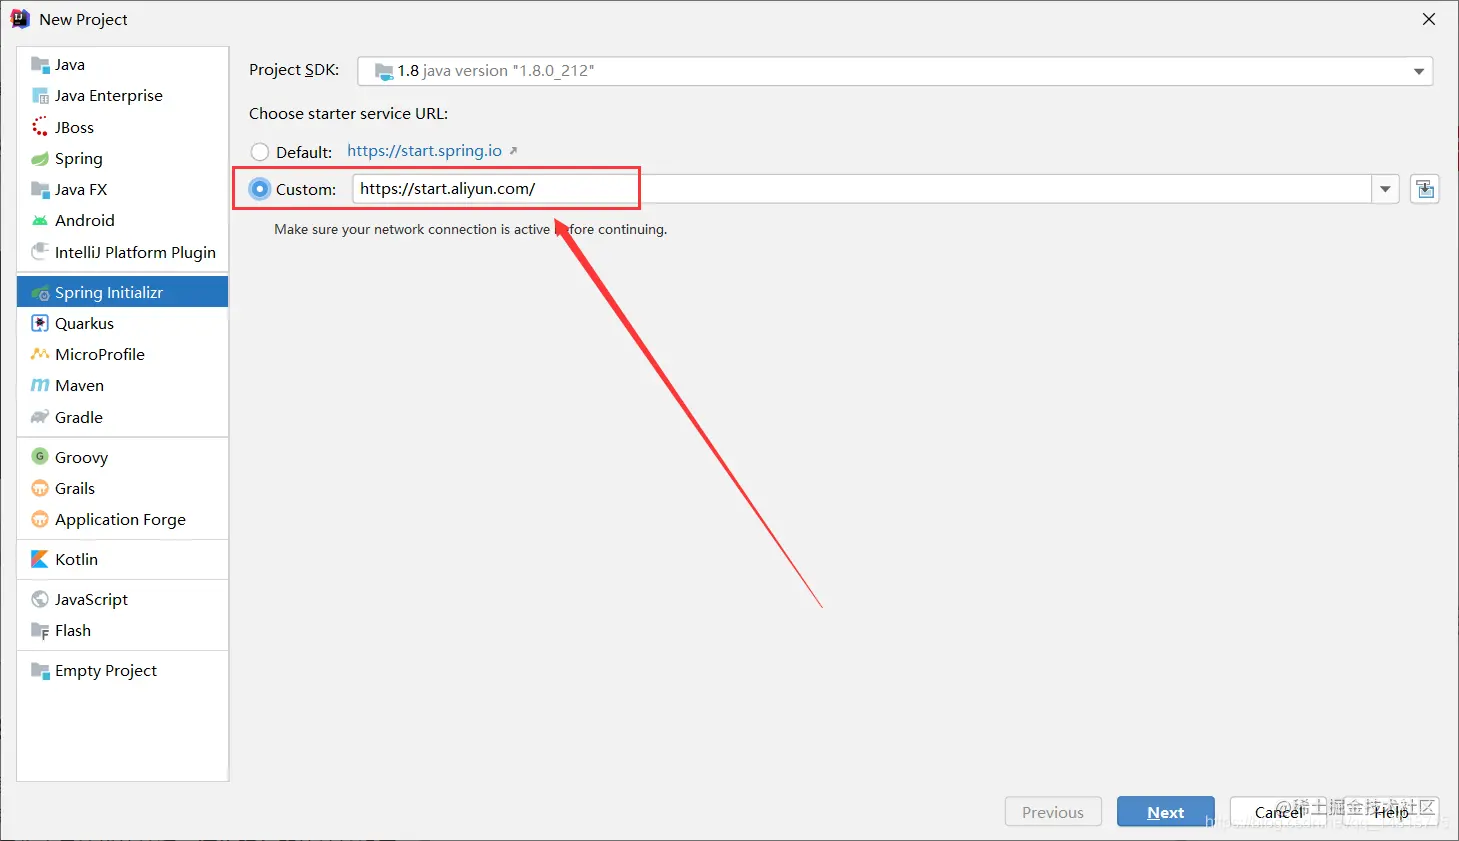Click into the custom URL input field
This screenshot has height=841, width=1459.
point(862,189)
